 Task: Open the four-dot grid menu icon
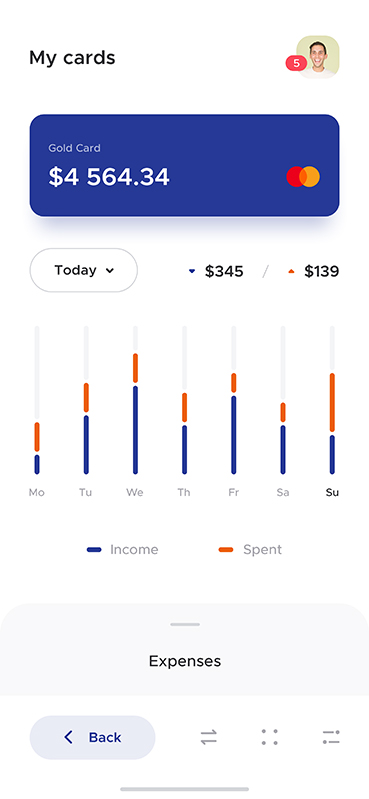click(270, 737)
